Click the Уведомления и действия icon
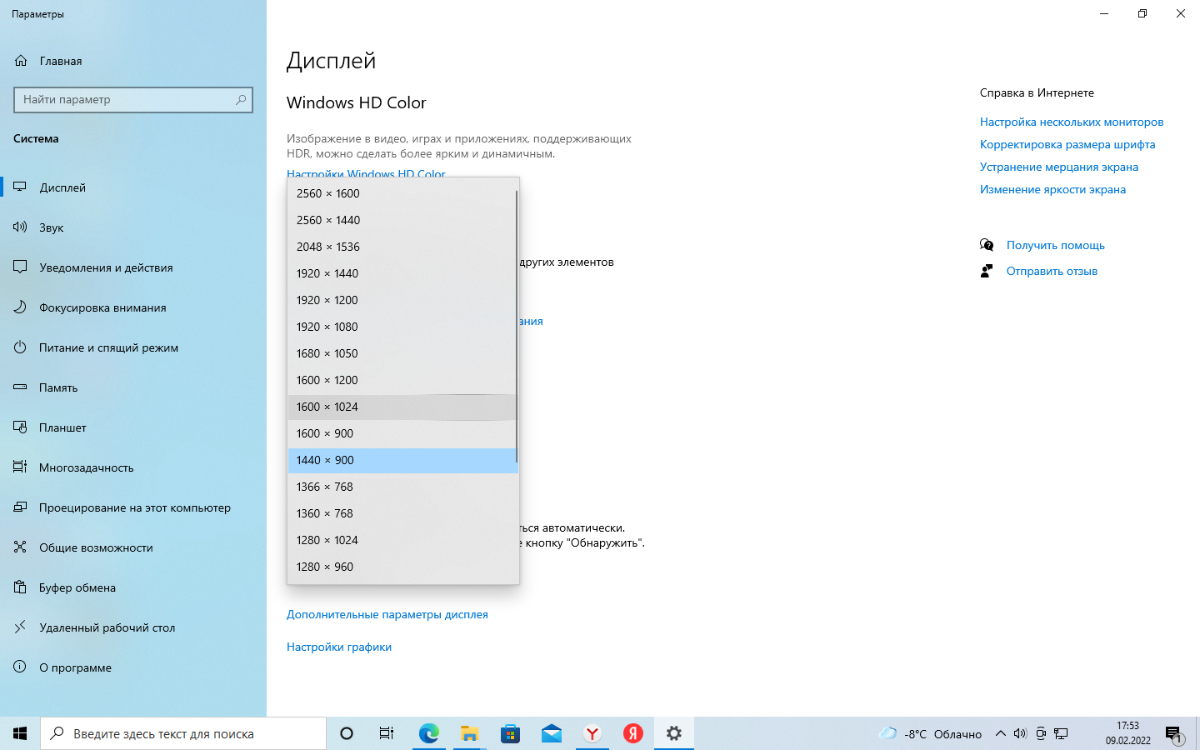The image size is (1200, 750). pyautogui.click(x=20, y=268)
